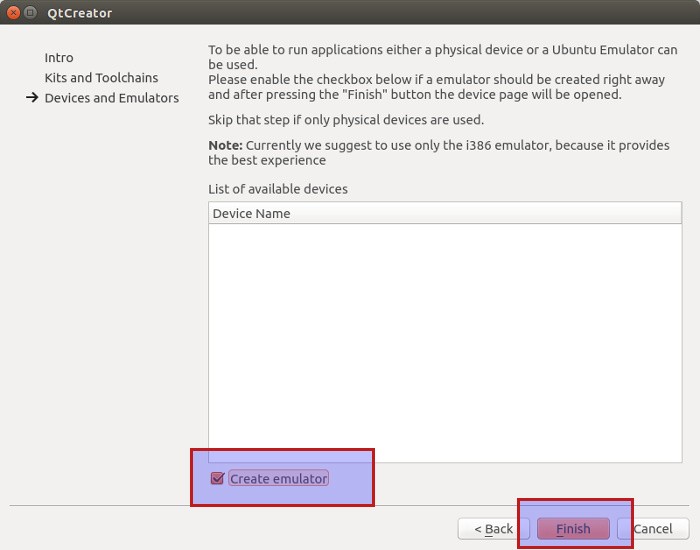The width and height of the screenshot is (700, 550).
Task: Click the List of available devices label
Action: pyautogui.click(x=278, y=189)
